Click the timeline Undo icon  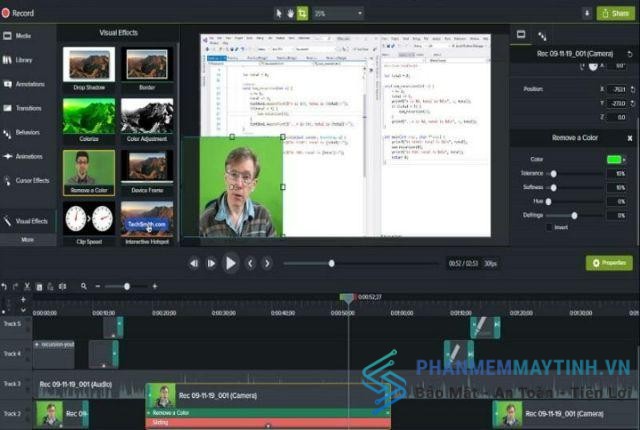[x=4, y=287]
